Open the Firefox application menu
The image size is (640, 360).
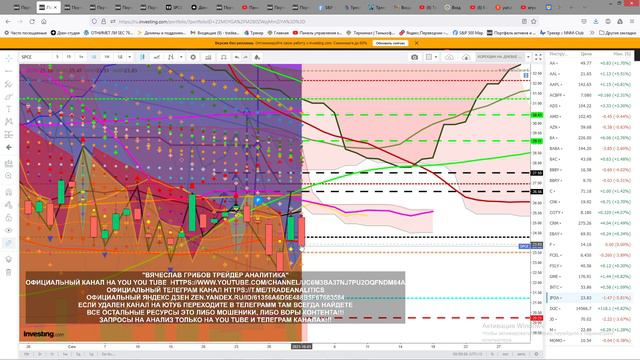coord(631,22)
